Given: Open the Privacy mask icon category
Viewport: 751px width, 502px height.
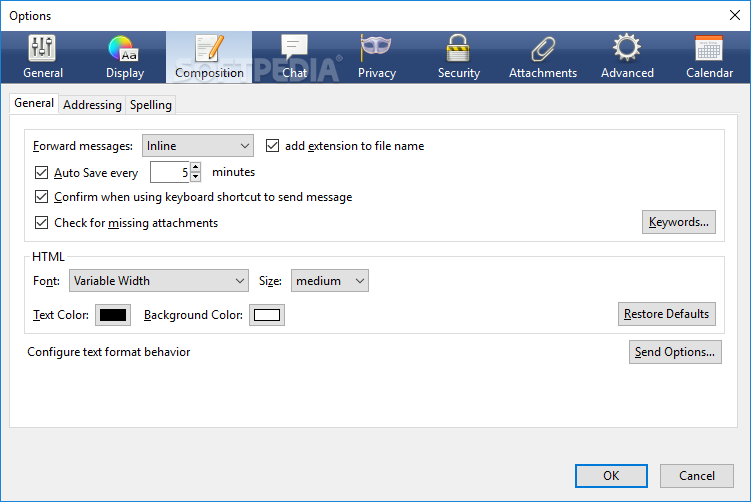Looking at the screenshot, I should (x=376, y=57).
